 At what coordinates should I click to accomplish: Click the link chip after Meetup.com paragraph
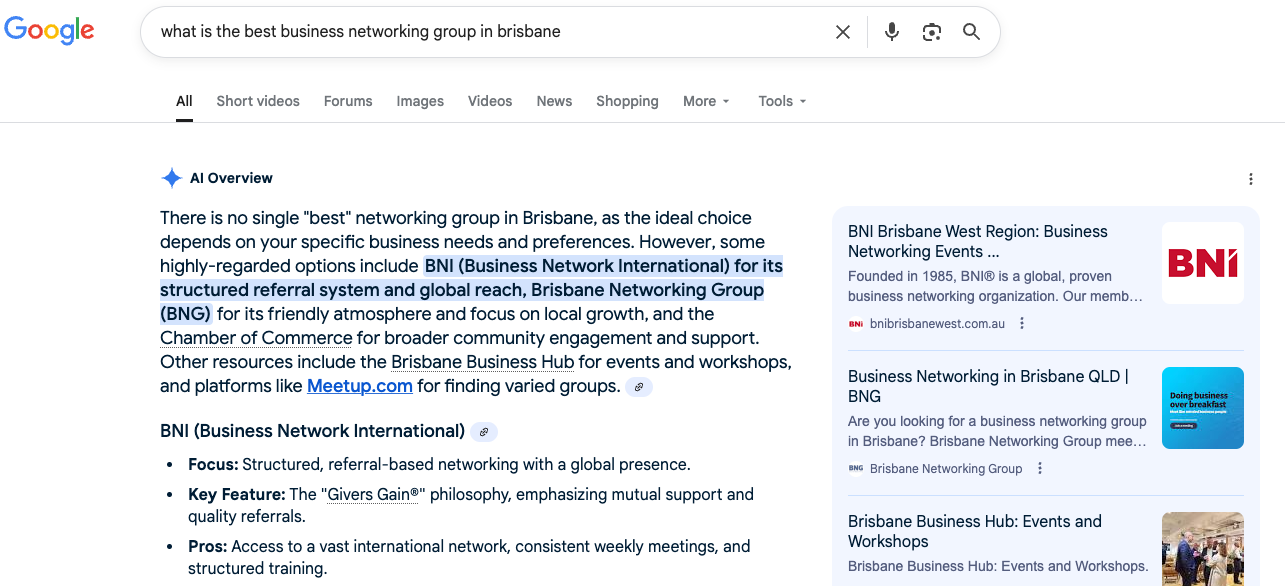point(639,386)
